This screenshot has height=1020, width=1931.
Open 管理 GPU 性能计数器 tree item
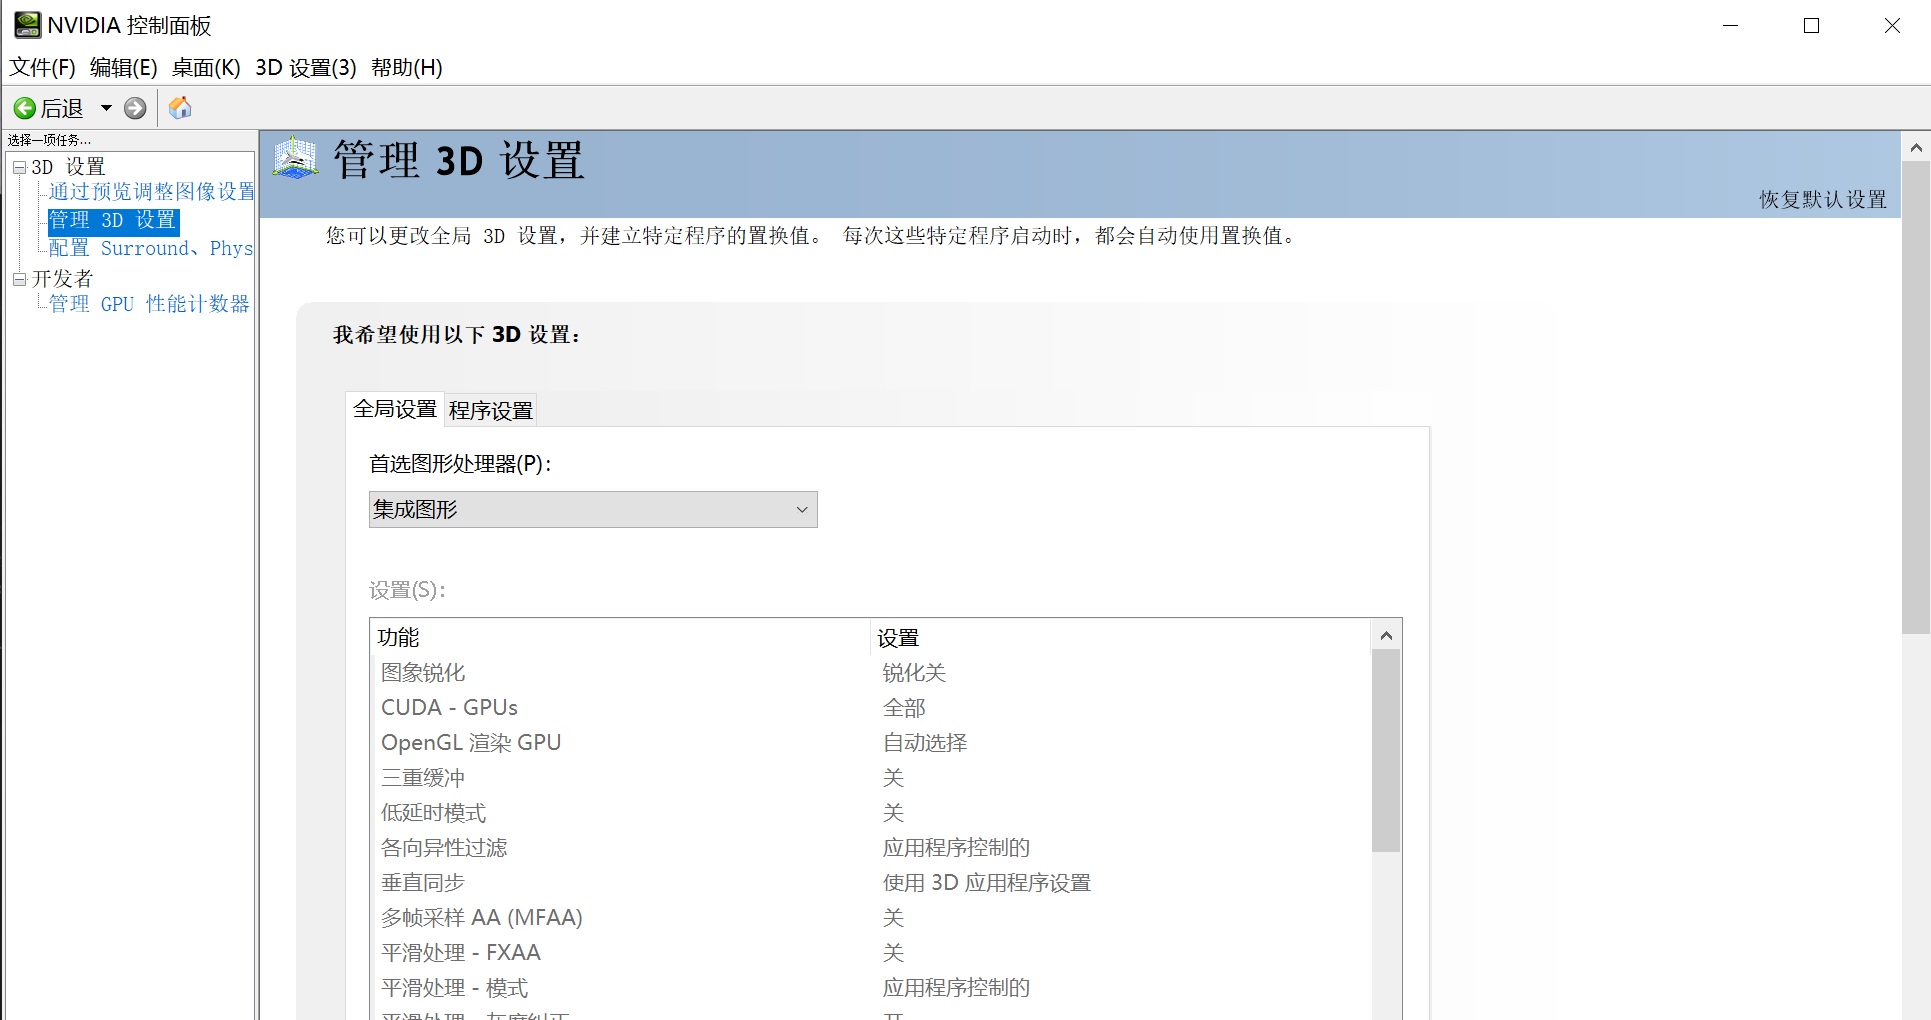149,304
